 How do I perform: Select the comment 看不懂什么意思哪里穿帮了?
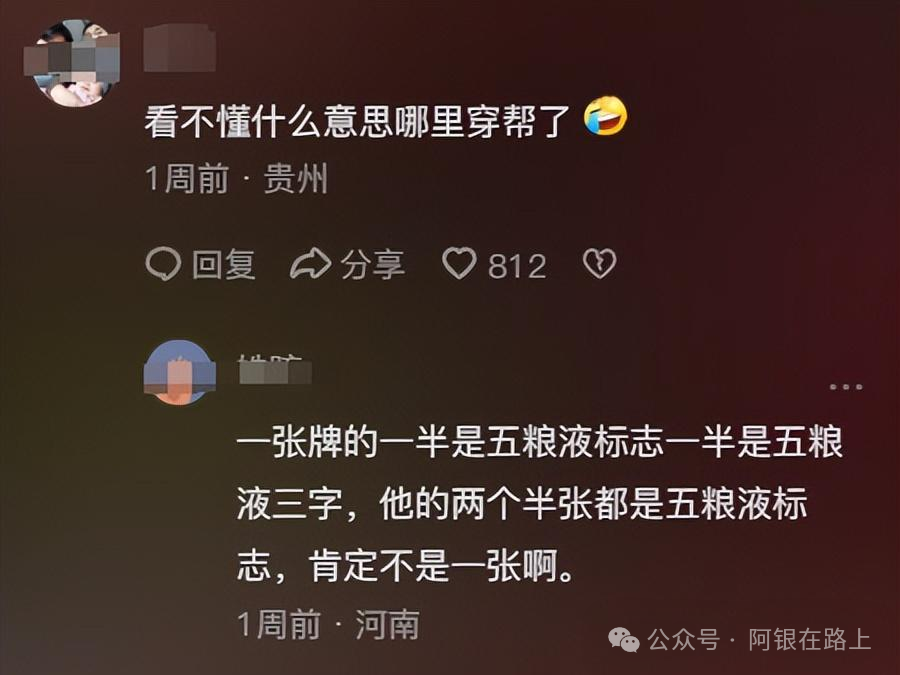click(x=356, y=121)
